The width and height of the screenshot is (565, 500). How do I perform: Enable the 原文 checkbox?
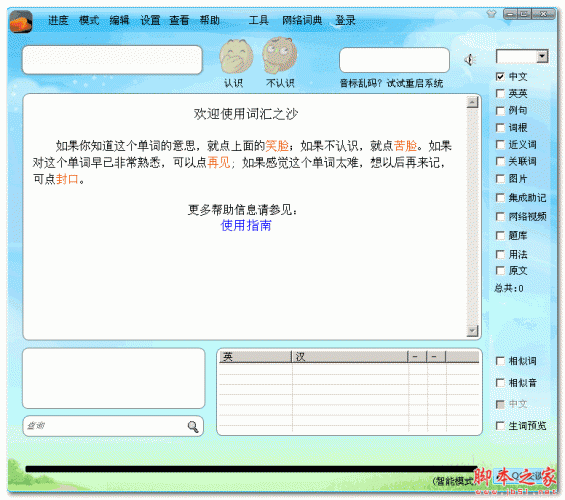coord(500,271)
